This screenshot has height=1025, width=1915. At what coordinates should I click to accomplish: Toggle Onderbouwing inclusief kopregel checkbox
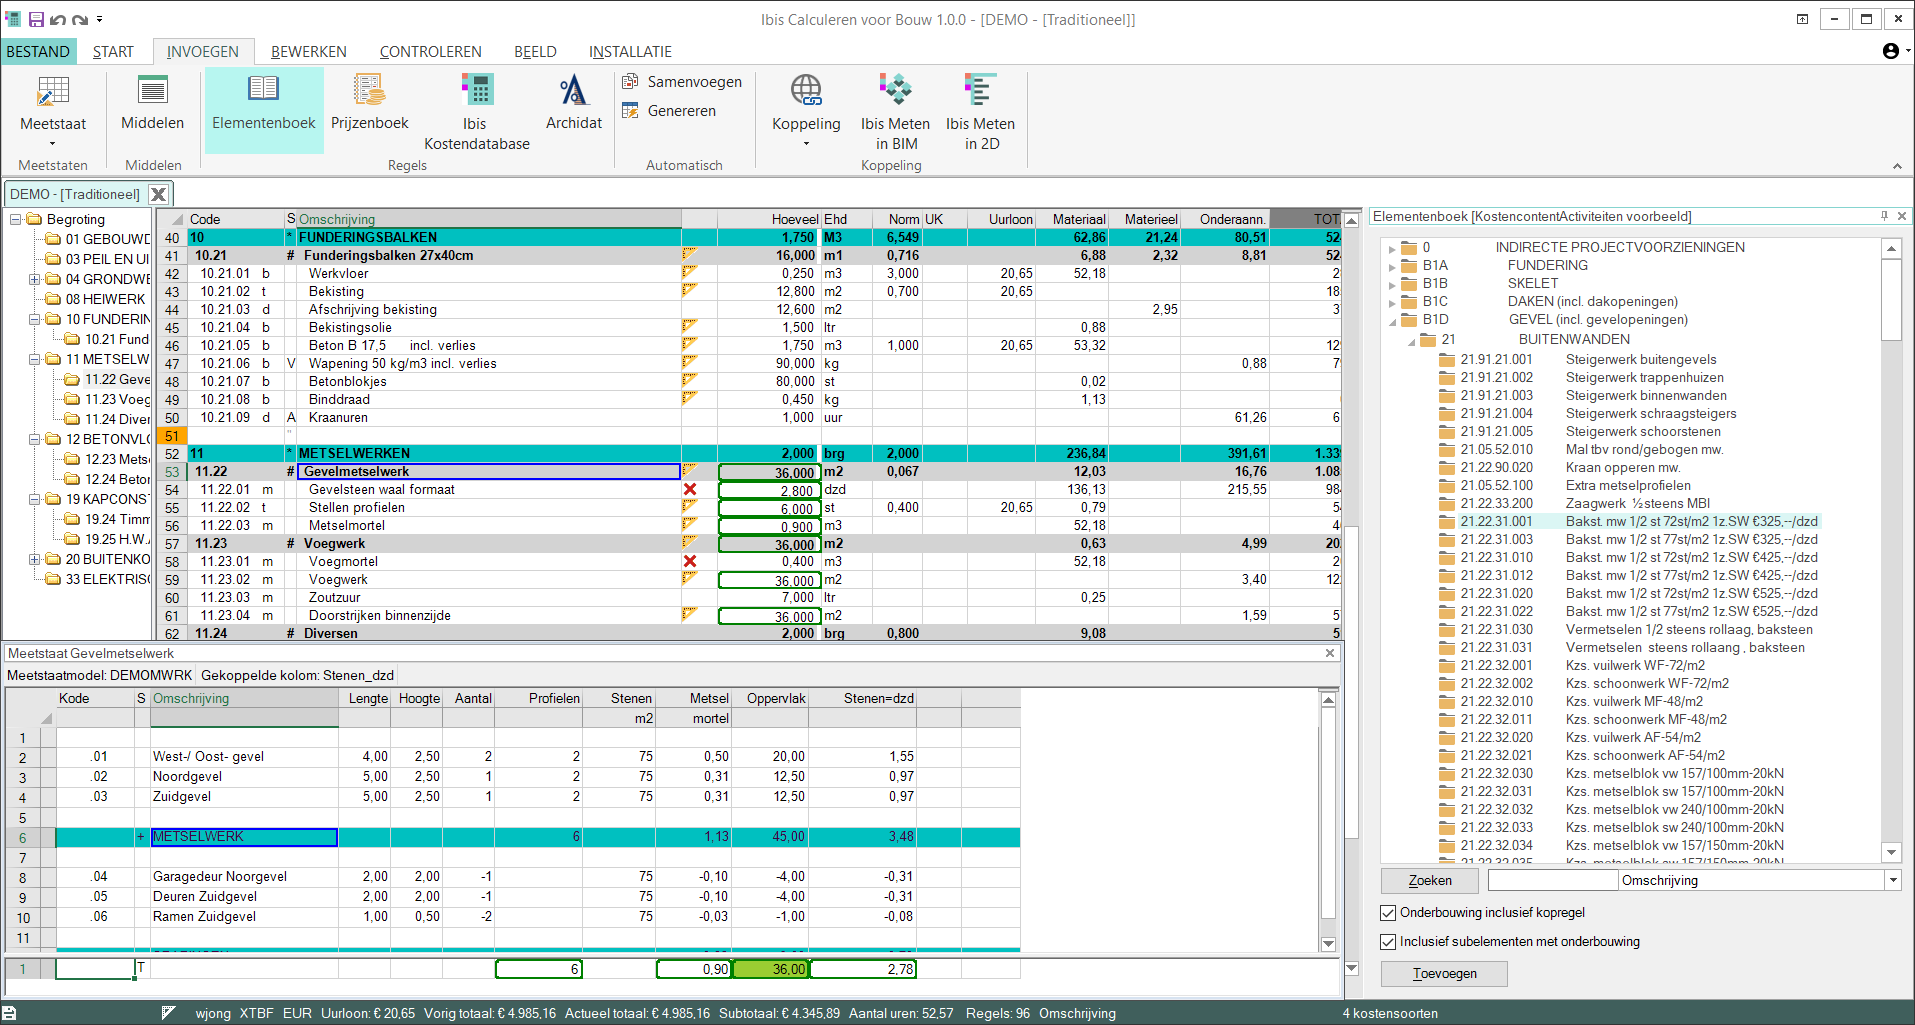tap(1388, 913)
